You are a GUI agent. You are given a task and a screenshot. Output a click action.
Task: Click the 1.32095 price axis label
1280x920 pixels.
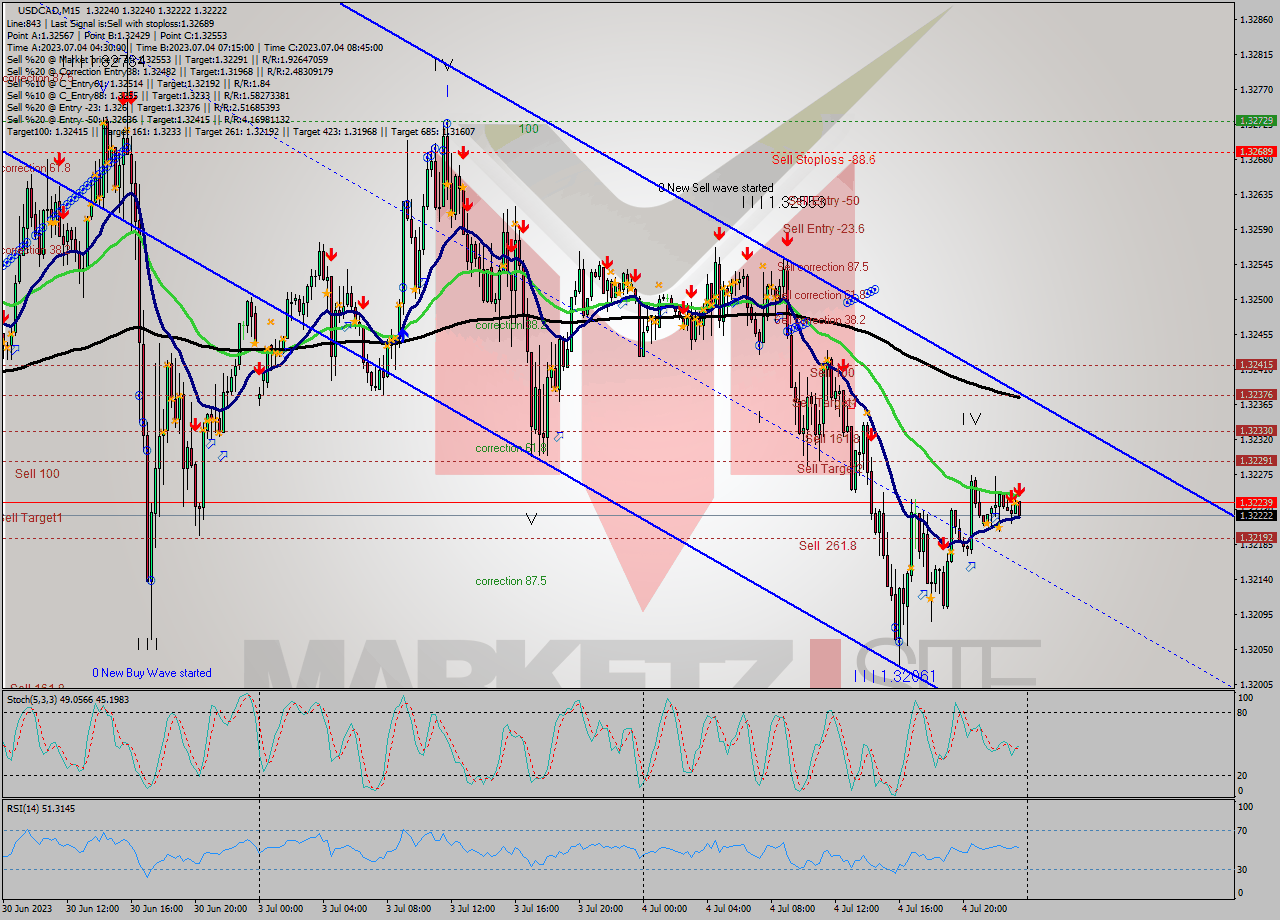pyautogui.click(x=1255, y=615)
